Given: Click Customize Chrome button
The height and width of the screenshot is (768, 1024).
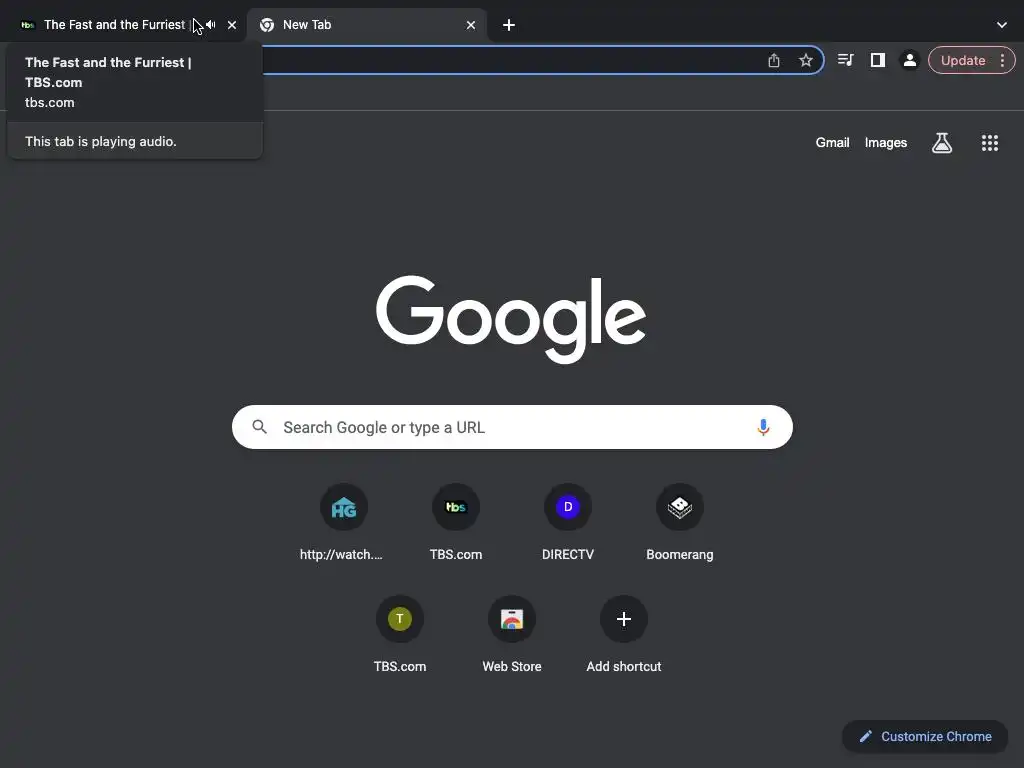Looking at the screenshot, I should coord(925,737).
